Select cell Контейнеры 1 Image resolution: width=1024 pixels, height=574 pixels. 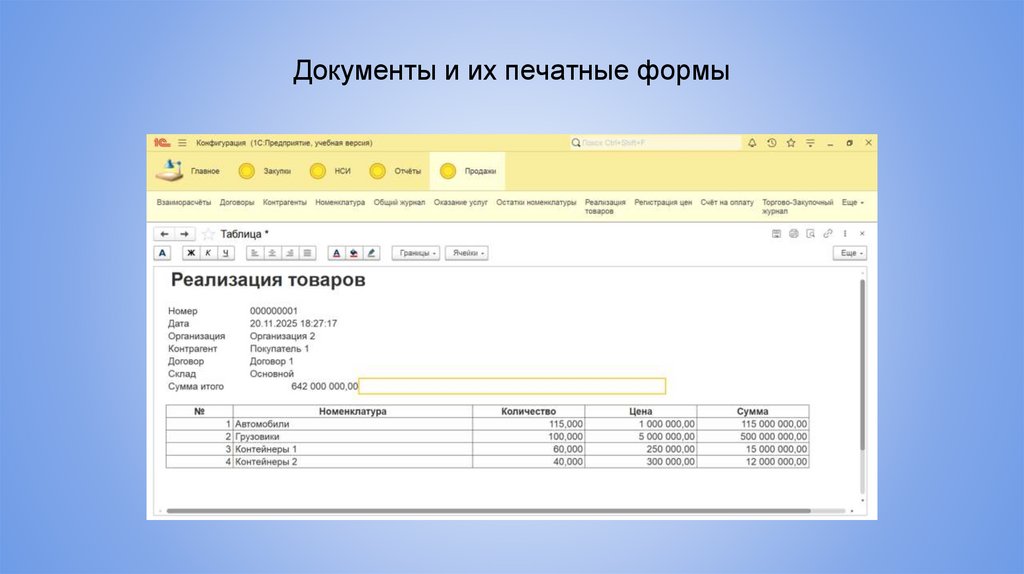(x=353, y=449)
